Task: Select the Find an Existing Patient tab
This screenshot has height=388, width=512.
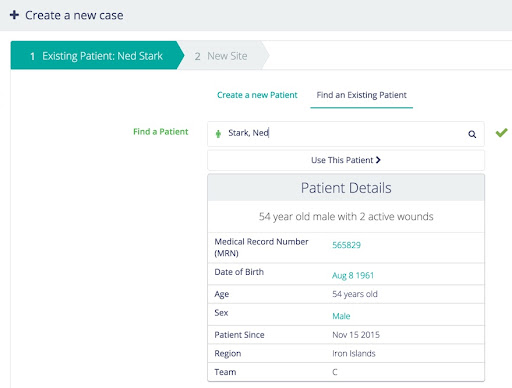Action: click(361, 95)
